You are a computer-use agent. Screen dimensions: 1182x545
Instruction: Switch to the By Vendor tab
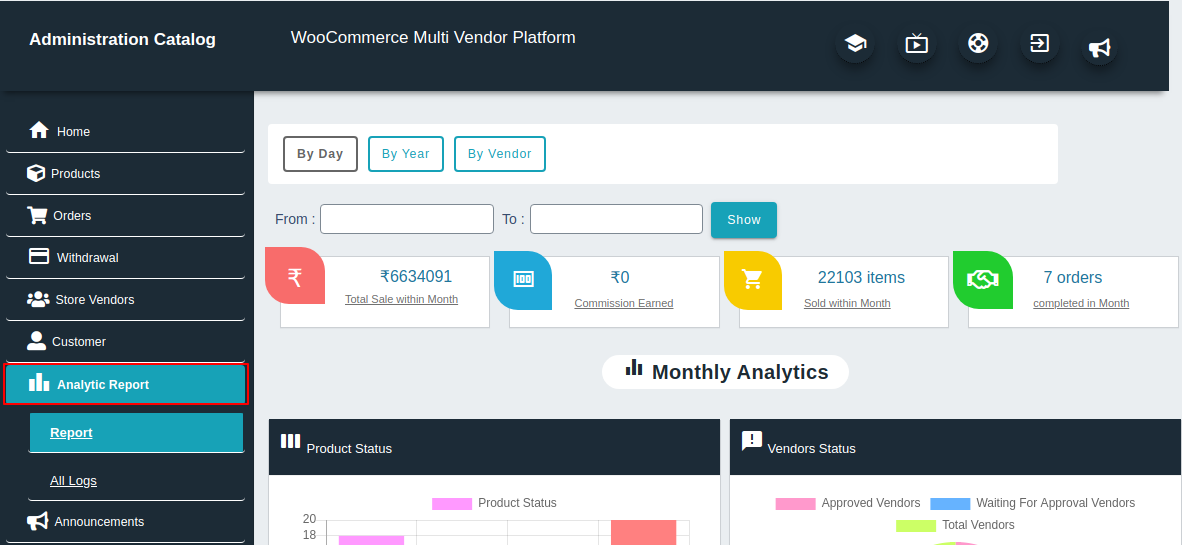500,154
